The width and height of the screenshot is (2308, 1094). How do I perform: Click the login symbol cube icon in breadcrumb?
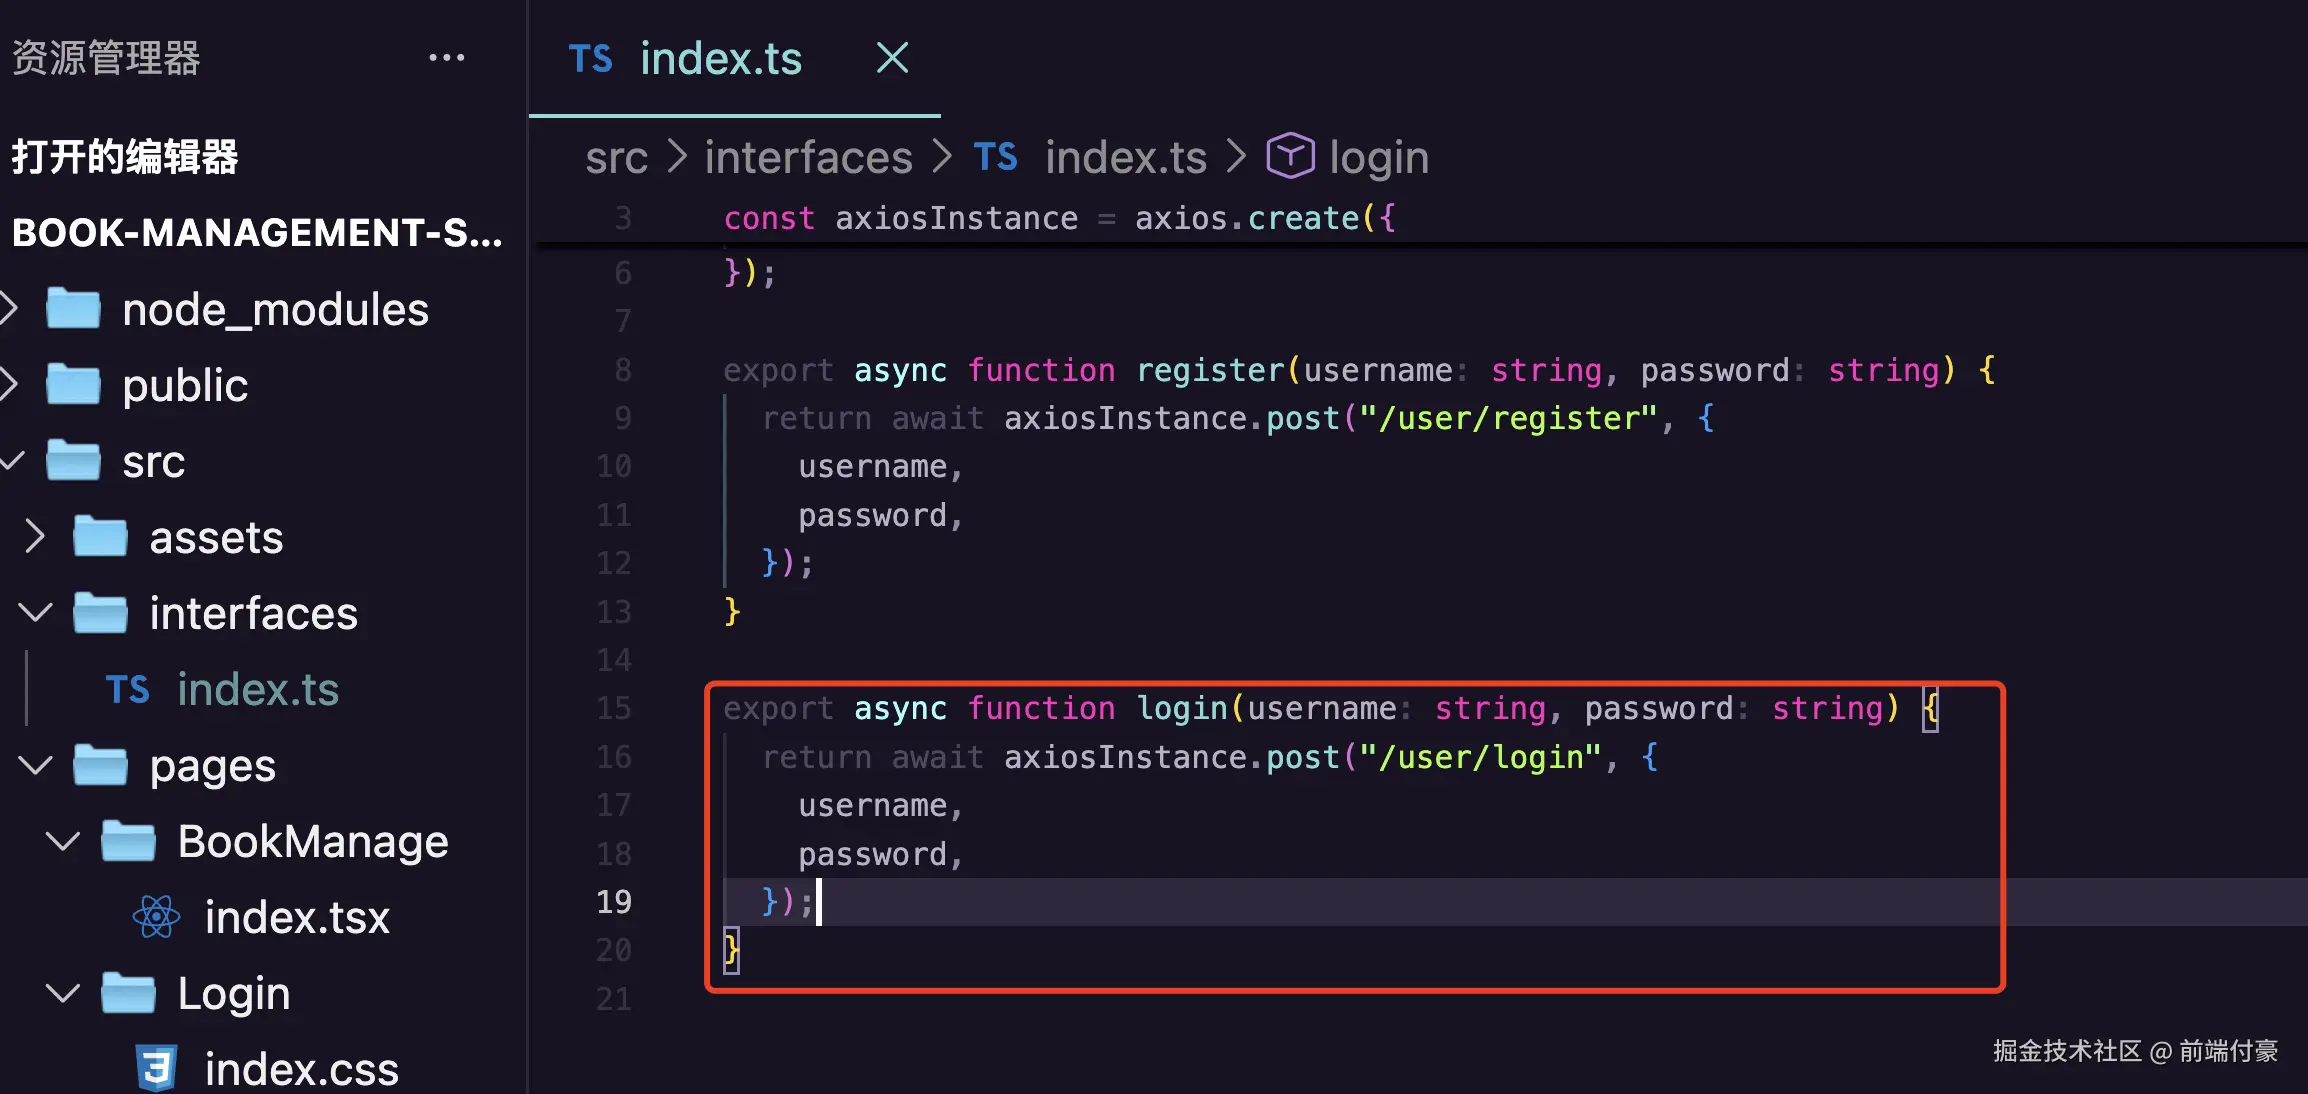point(1290,157)
